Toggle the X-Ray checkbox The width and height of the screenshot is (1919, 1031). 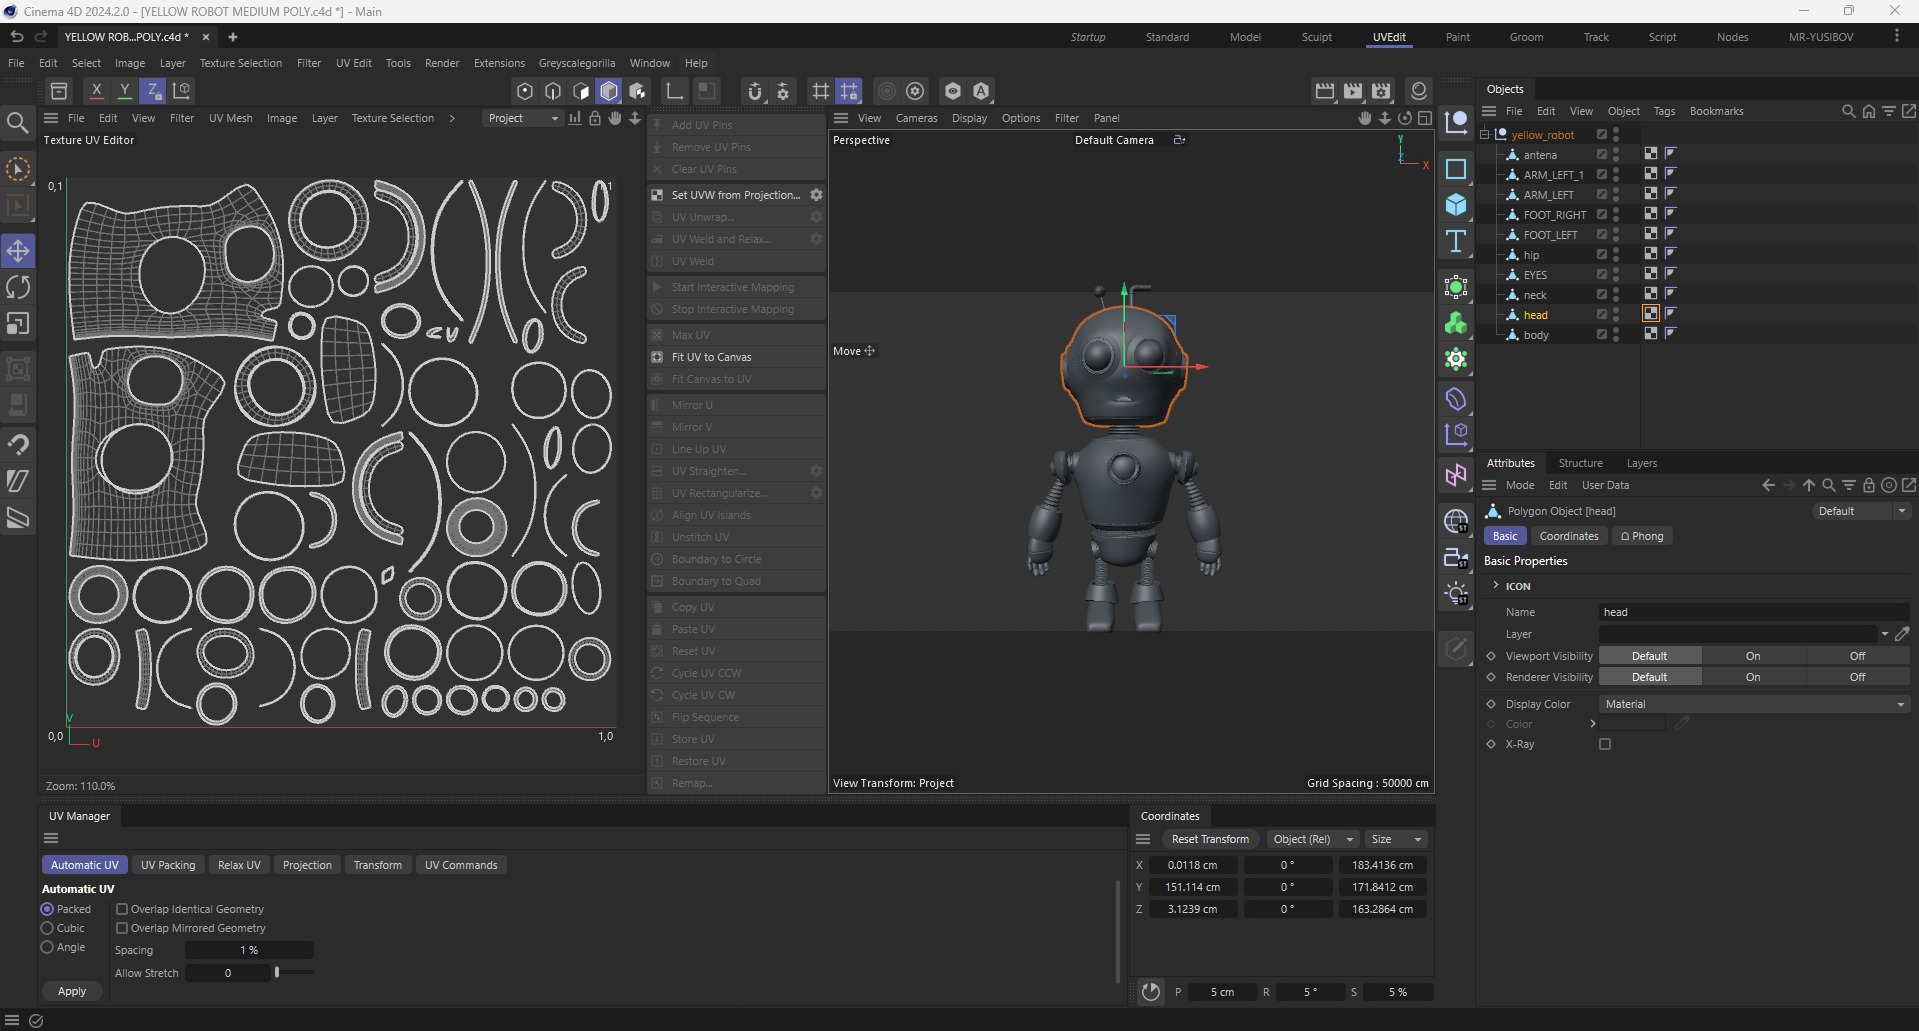click(x=1605, y=744)
